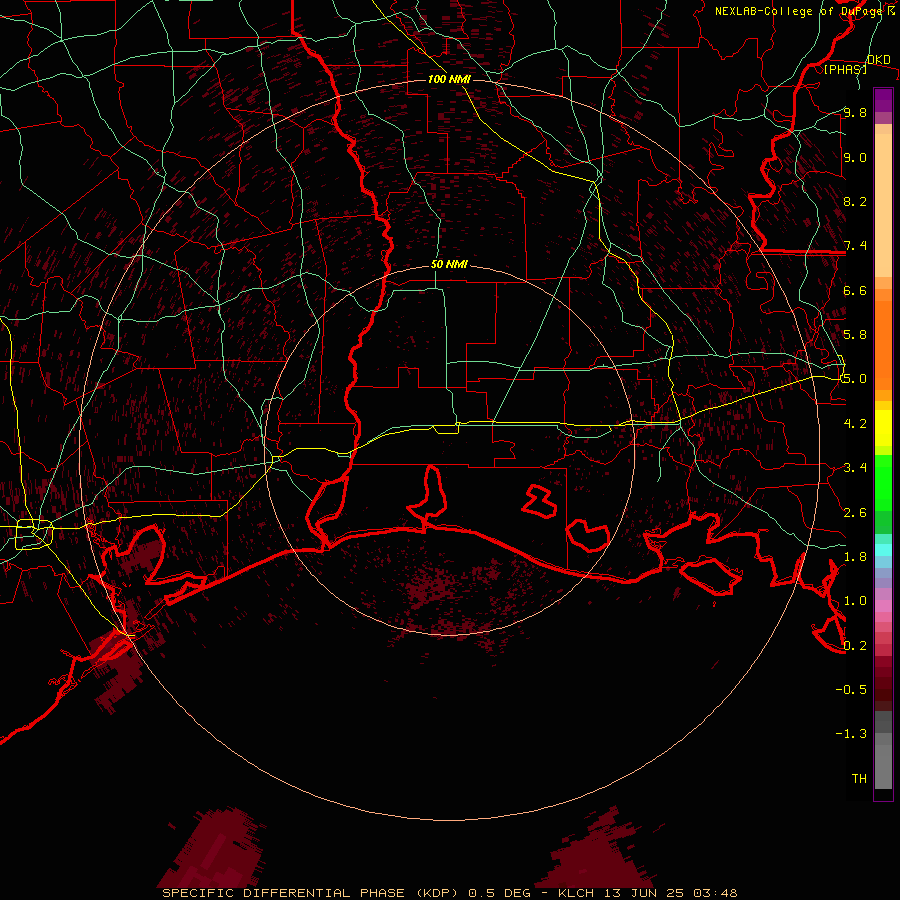
Task: Click the 9.0 value on color scale
Action: coord(855,157)
